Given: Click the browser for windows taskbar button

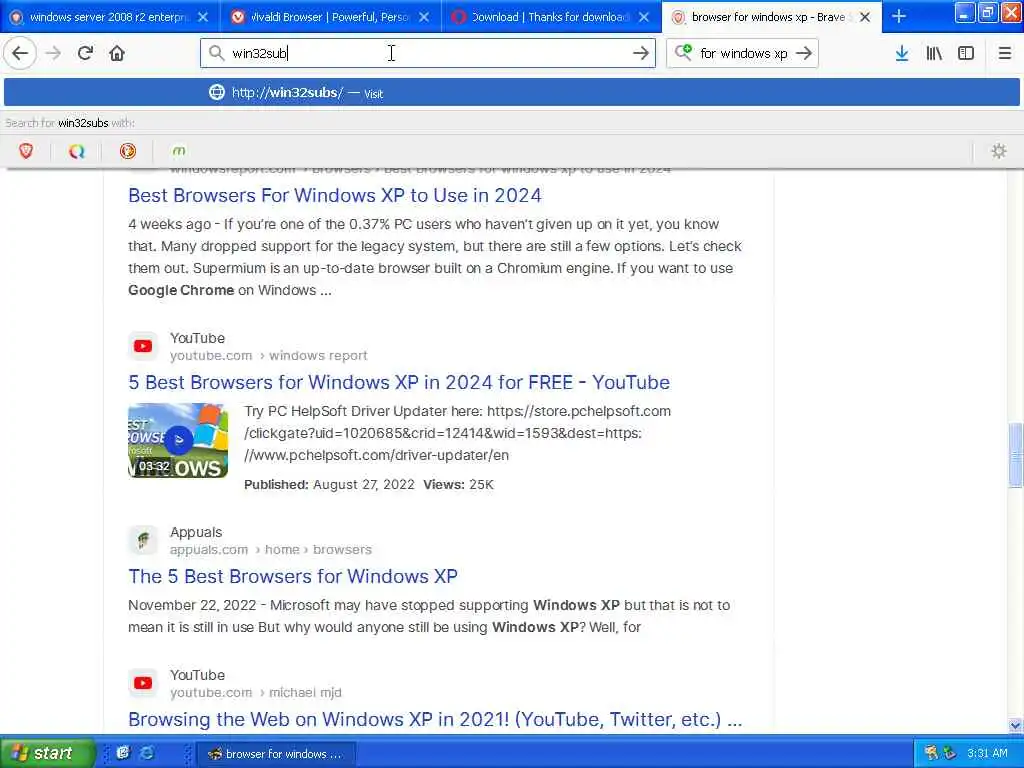Looking at the screenshot, I should point(276,754).
